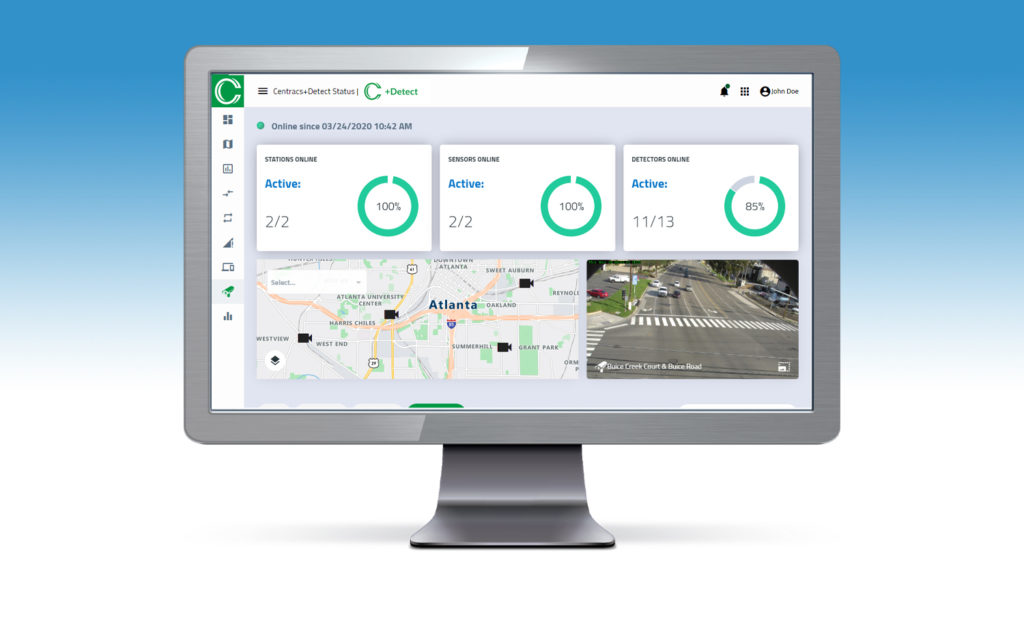Open the notifications bell
This screenshot has width=1024, height=622.
724,91
